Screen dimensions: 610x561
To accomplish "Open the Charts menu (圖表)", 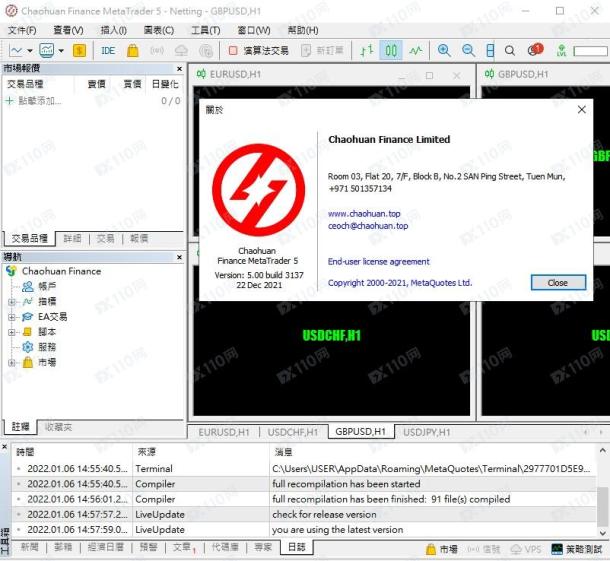I will coord(159,30).
